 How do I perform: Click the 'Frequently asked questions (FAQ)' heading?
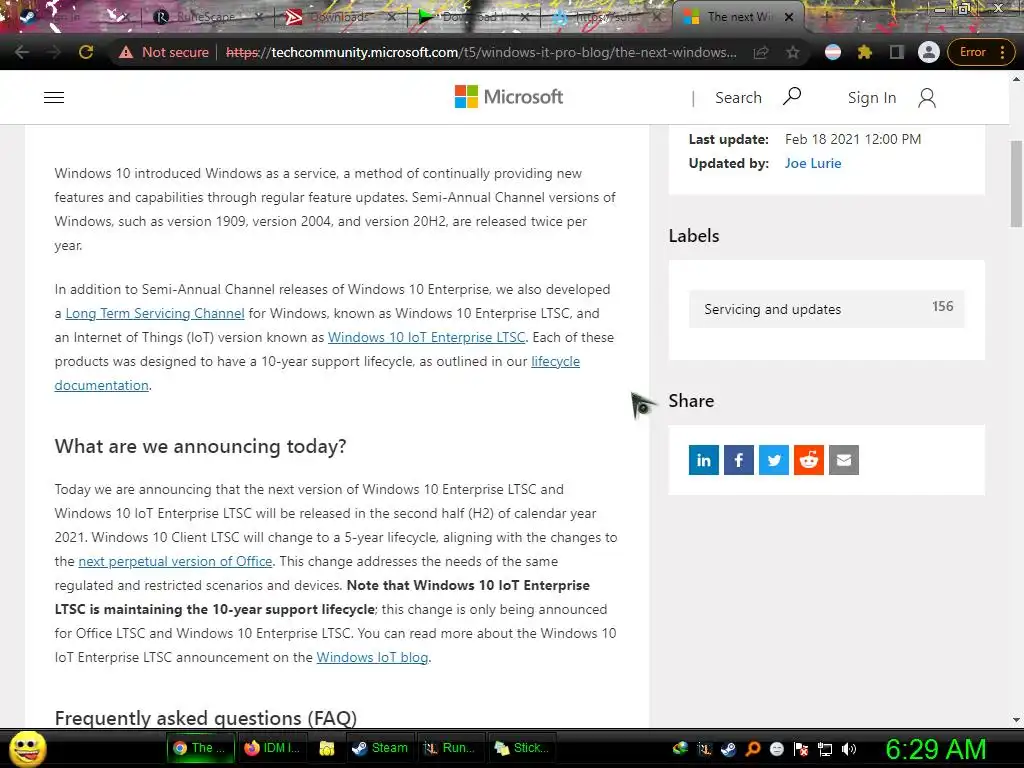(206, 718)
